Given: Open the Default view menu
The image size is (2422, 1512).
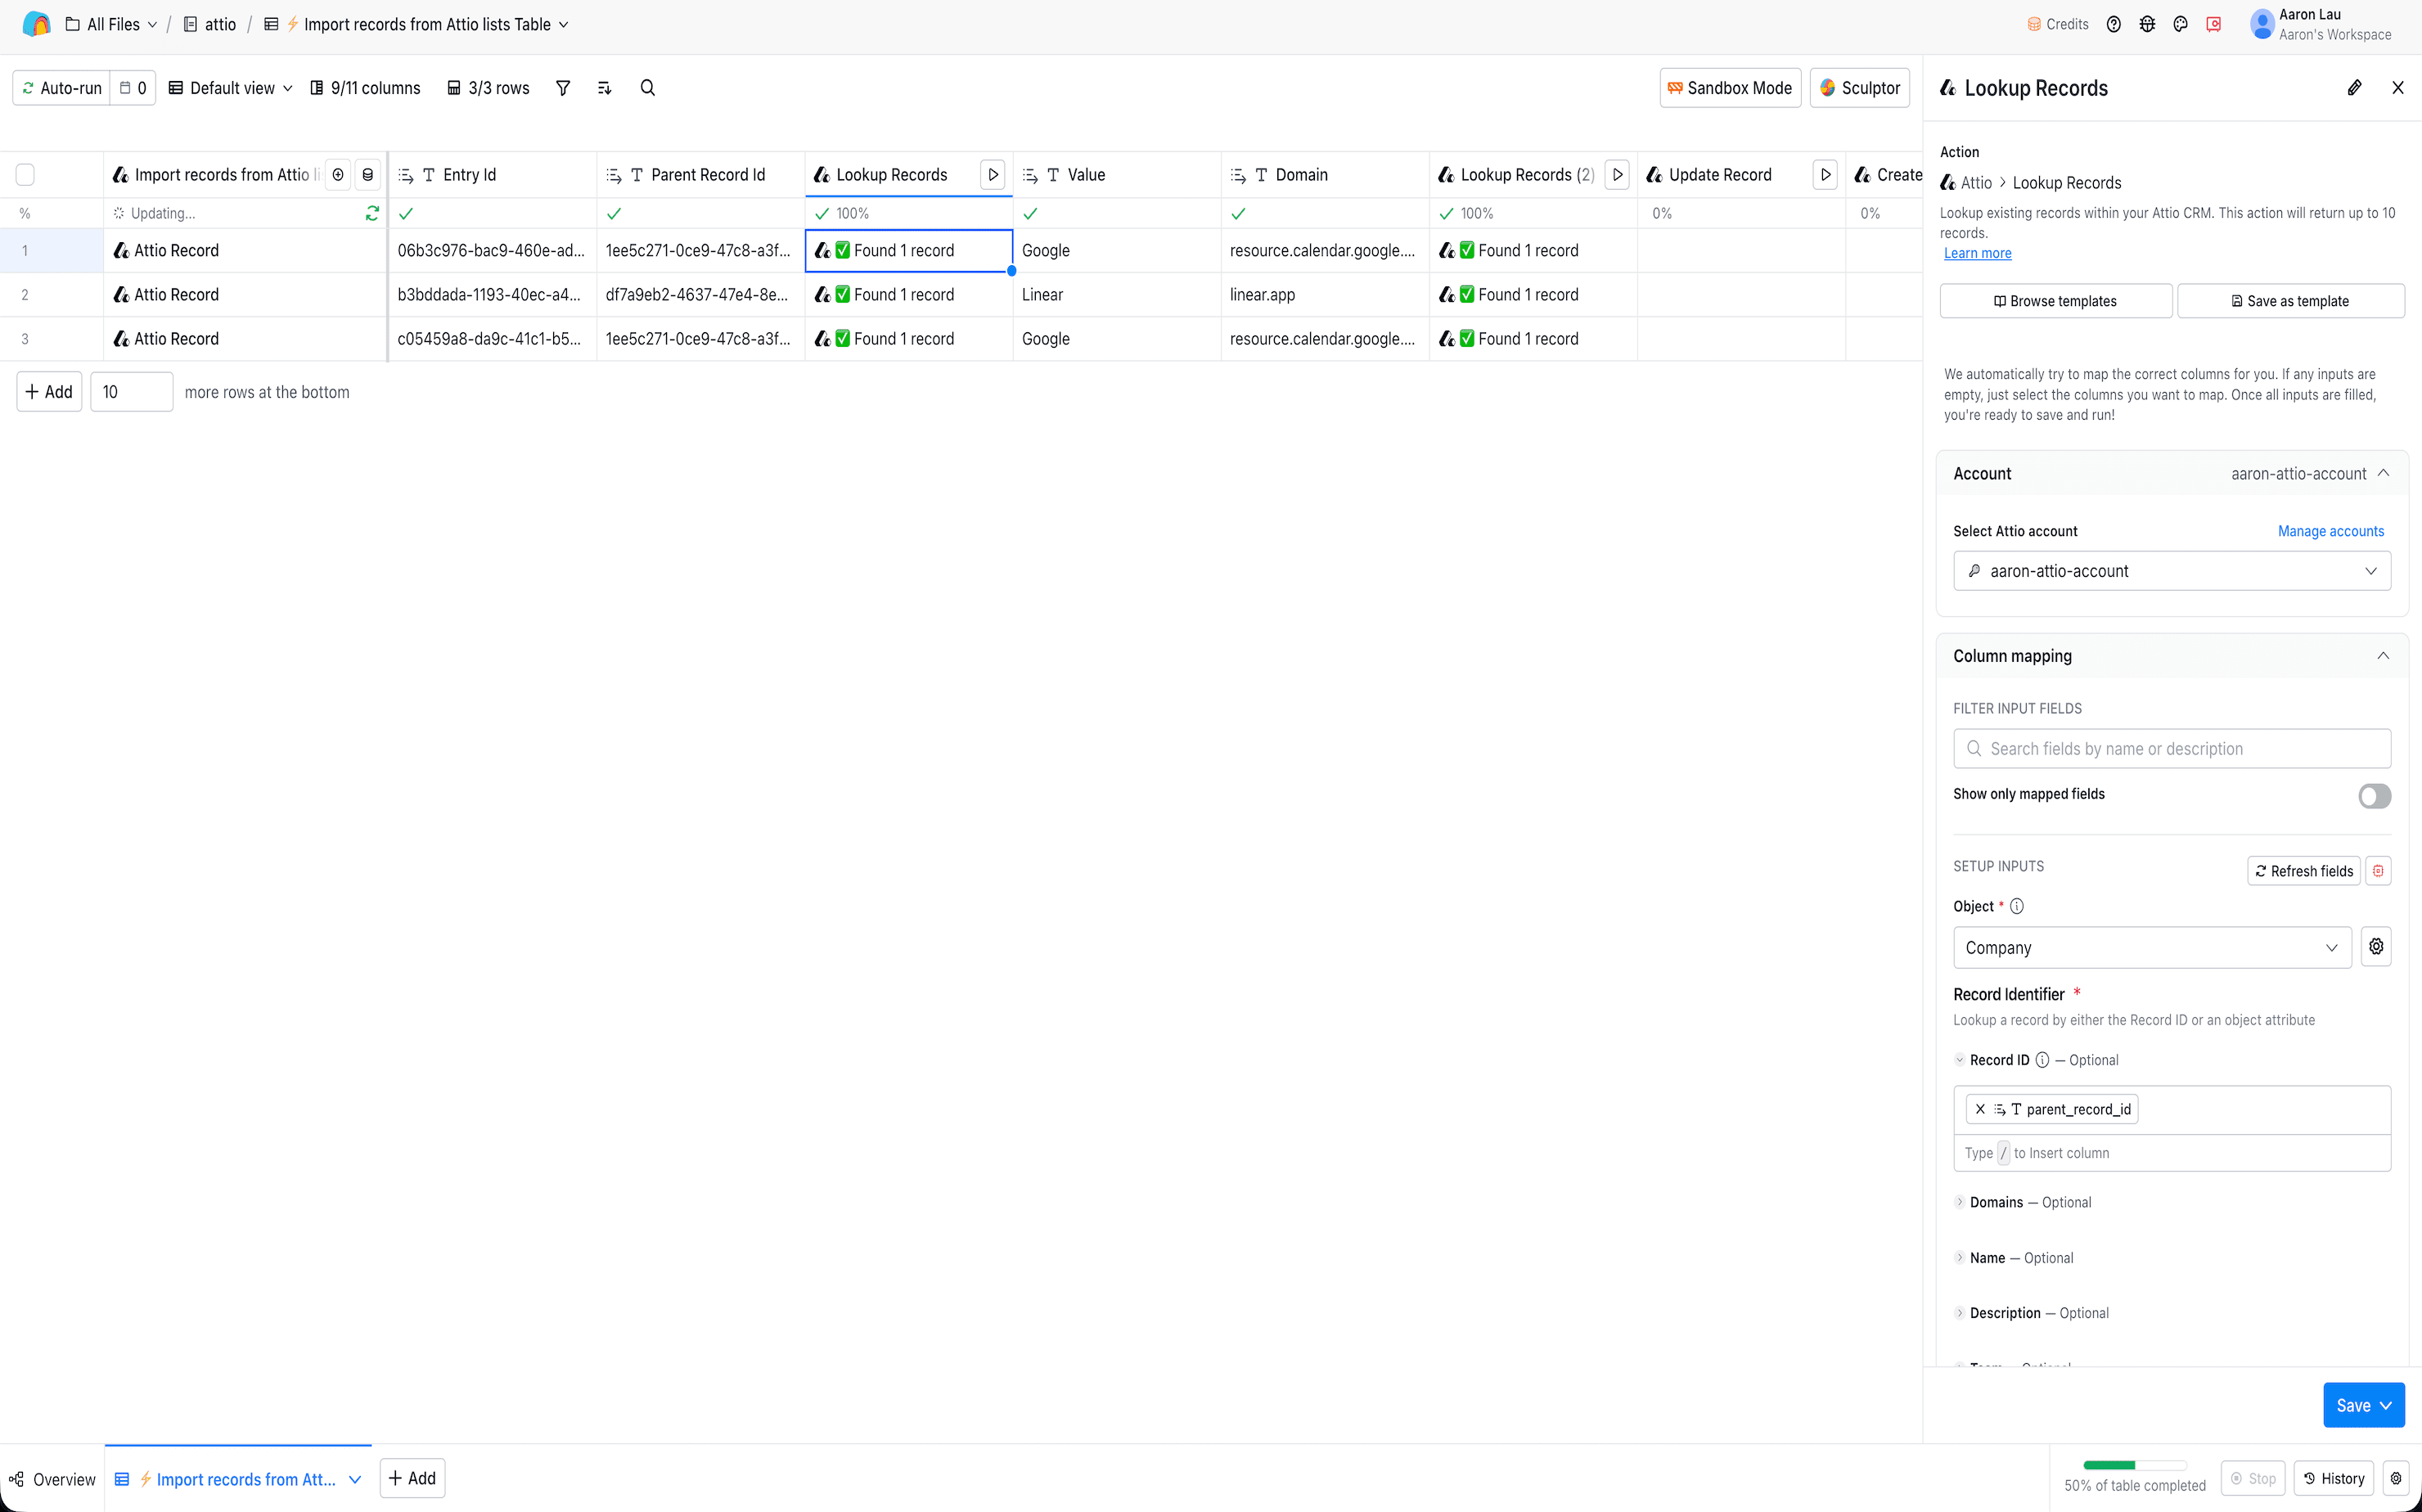Looking at the screenshot, I should click(230, 88).
